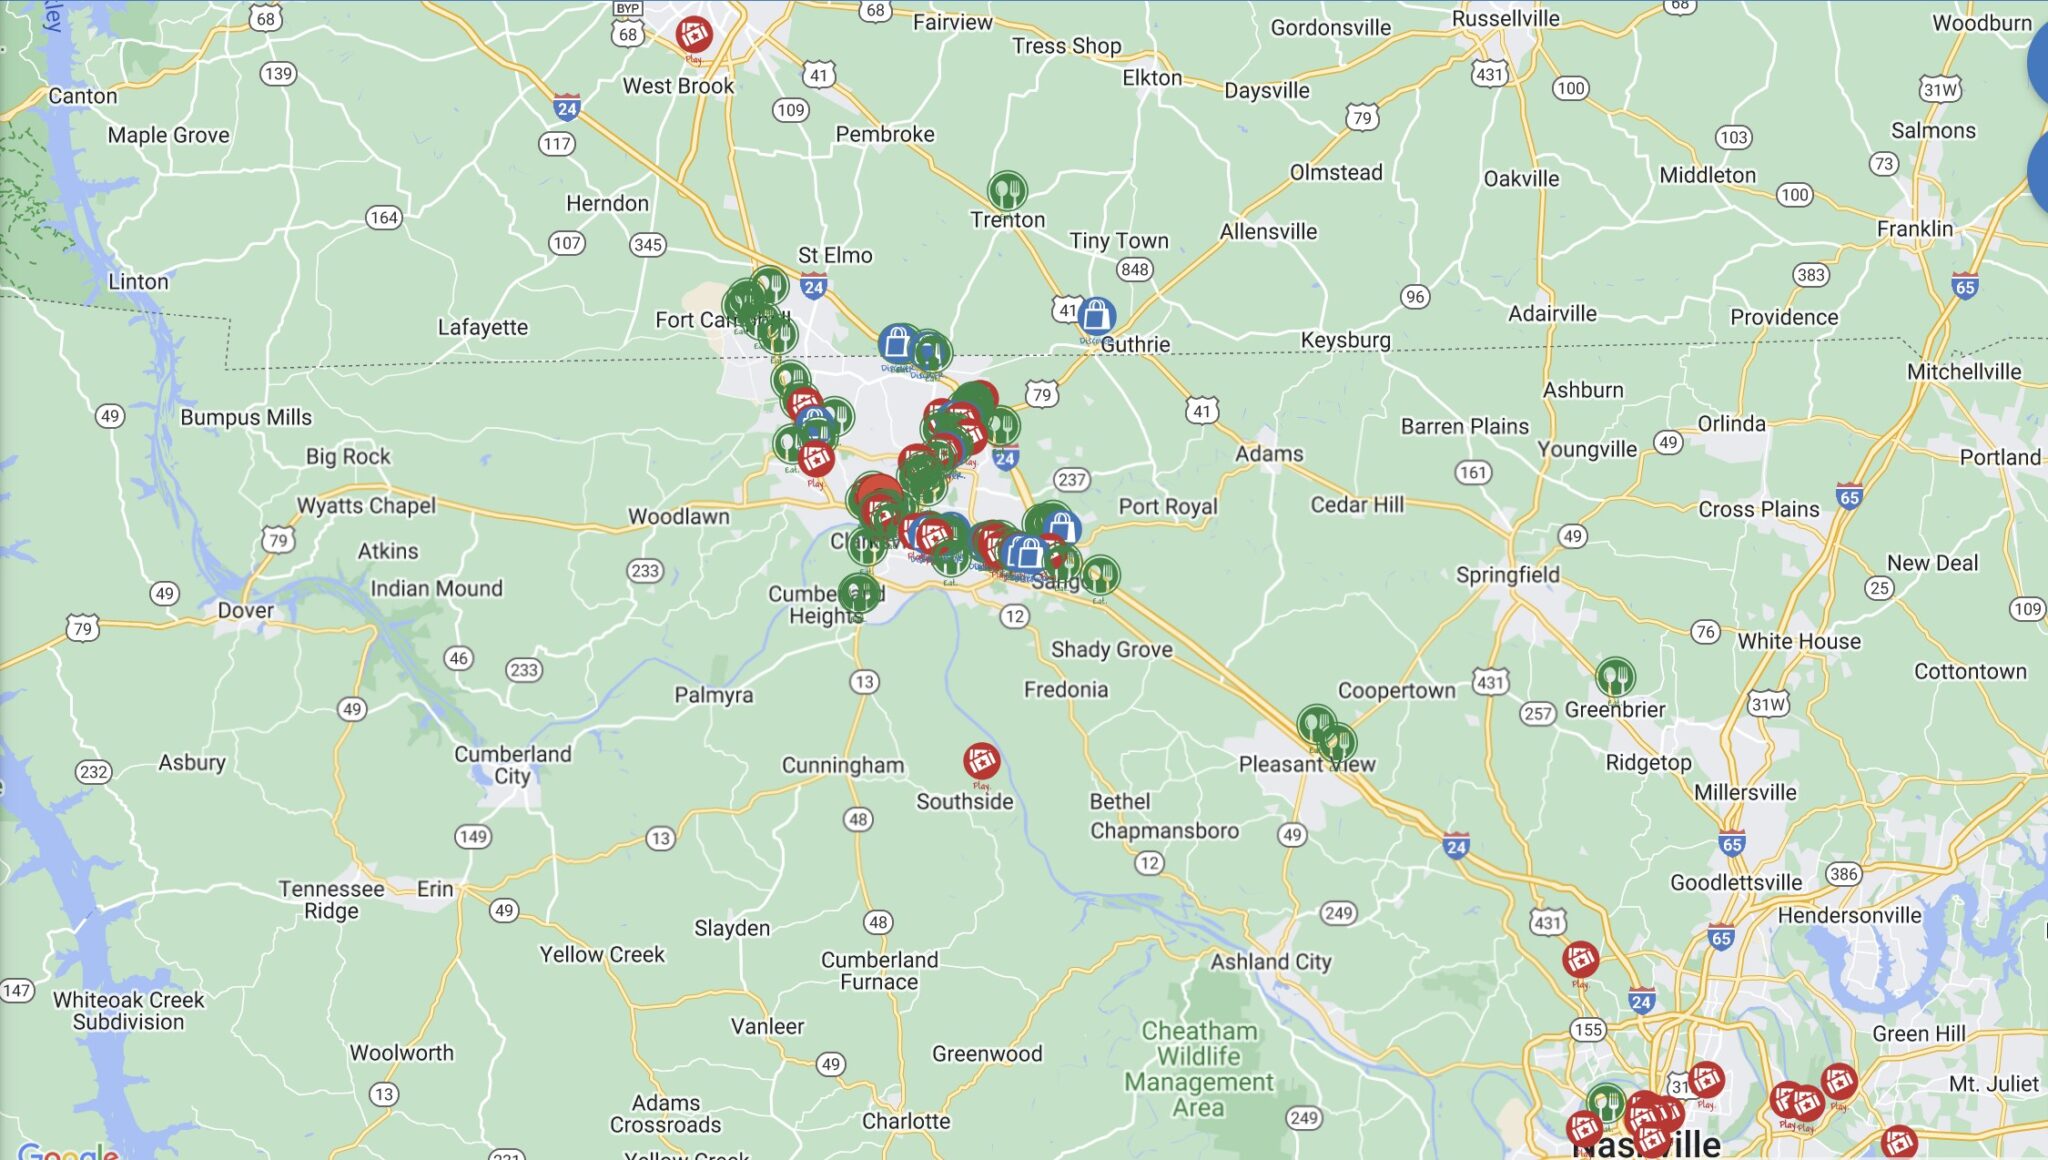The height and width of the screenshot is (1160, 2048).
Task: Click the Interstate 65 shield near Franklin
Action: tap(1965, 286)
